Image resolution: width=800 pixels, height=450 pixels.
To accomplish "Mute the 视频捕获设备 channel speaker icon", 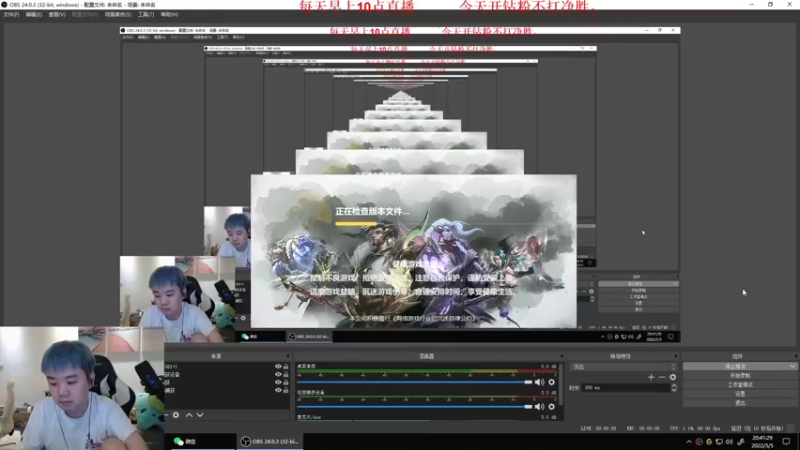I will point(539,407).
